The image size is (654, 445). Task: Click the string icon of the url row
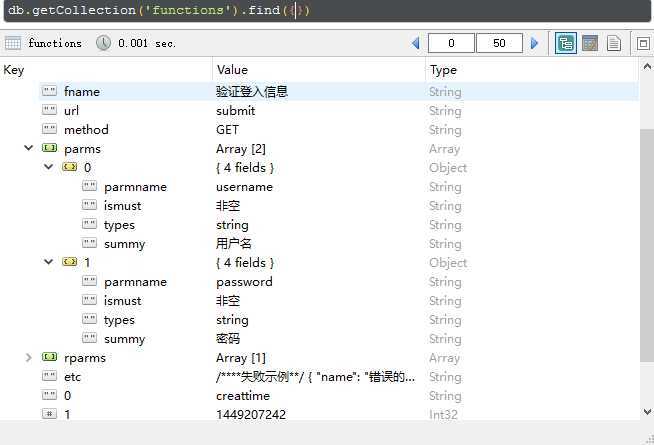49,110
